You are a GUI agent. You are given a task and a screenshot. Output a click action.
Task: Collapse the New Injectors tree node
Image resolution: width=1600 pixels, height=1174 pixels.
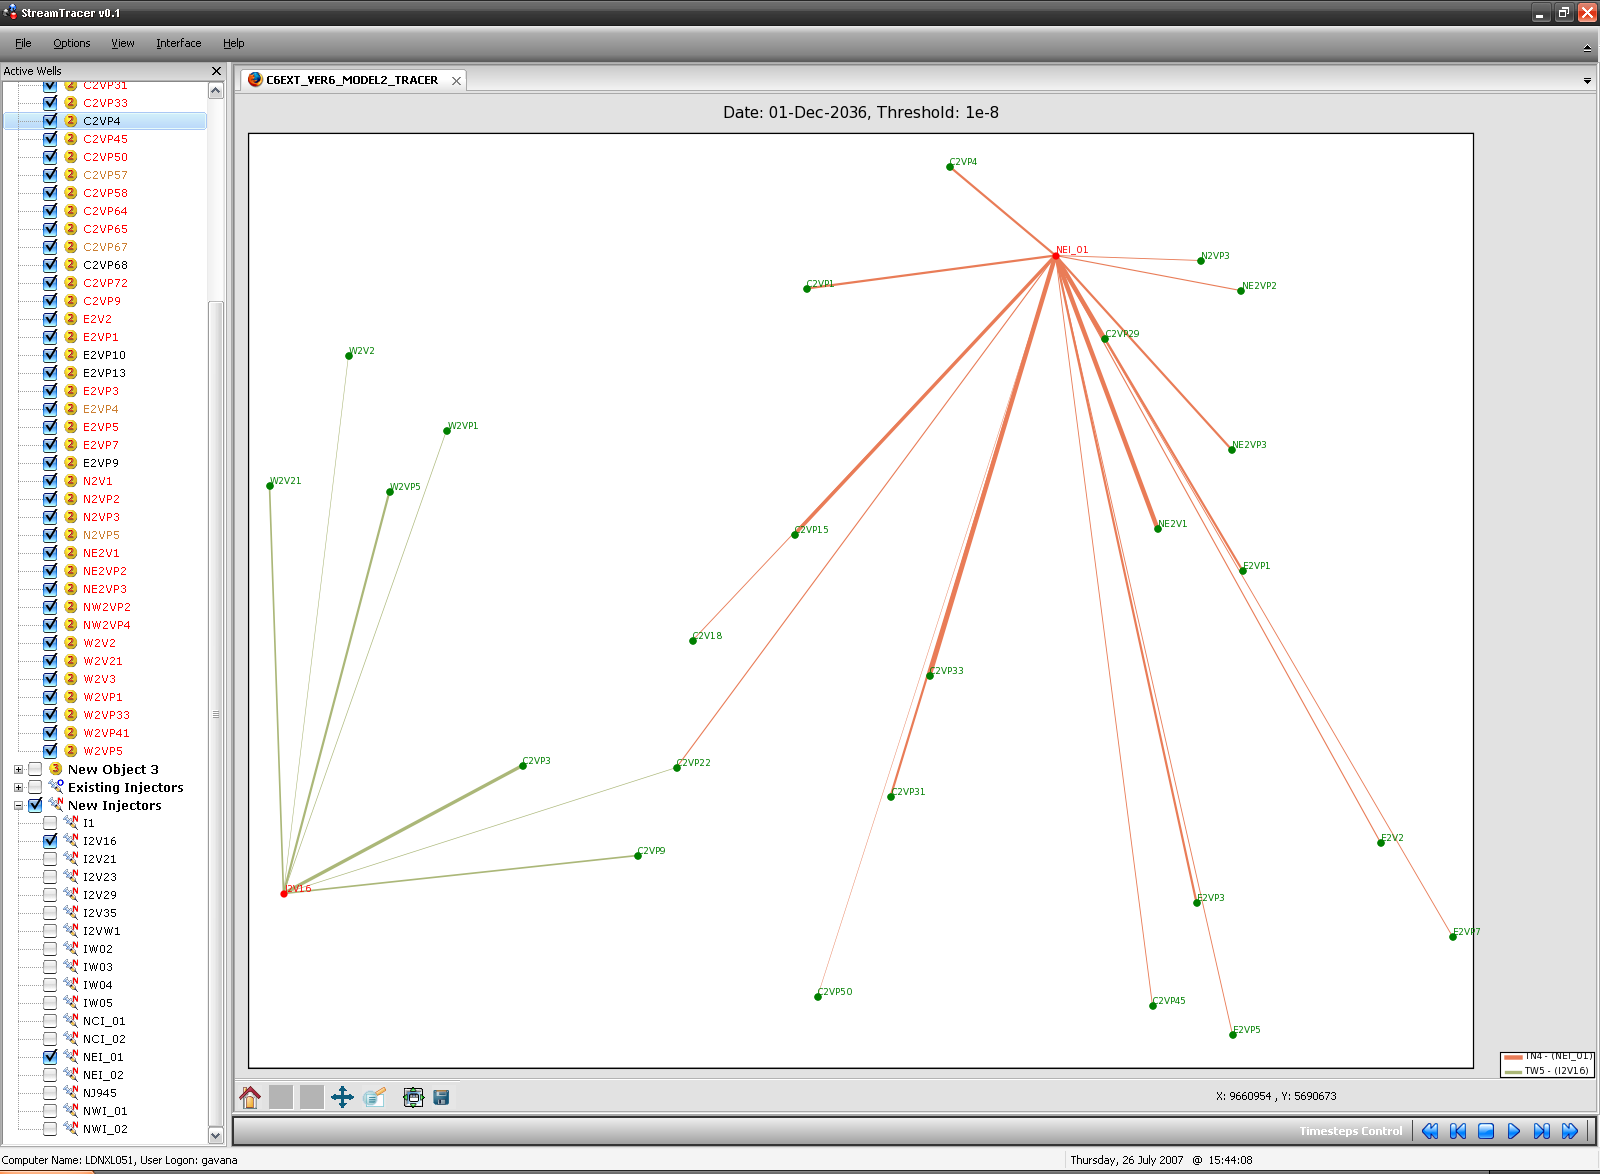point(18,806)
